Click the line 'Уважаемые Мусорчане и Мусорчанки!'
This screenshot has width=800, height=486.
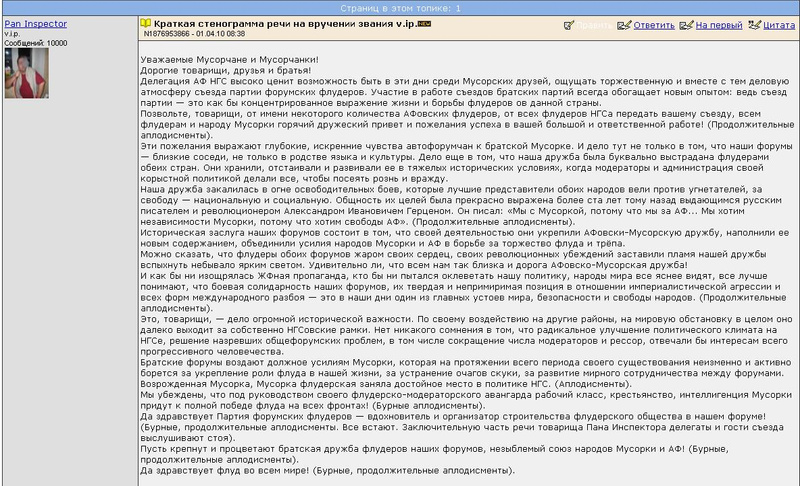pyautogui.click(x=229, y=60)
